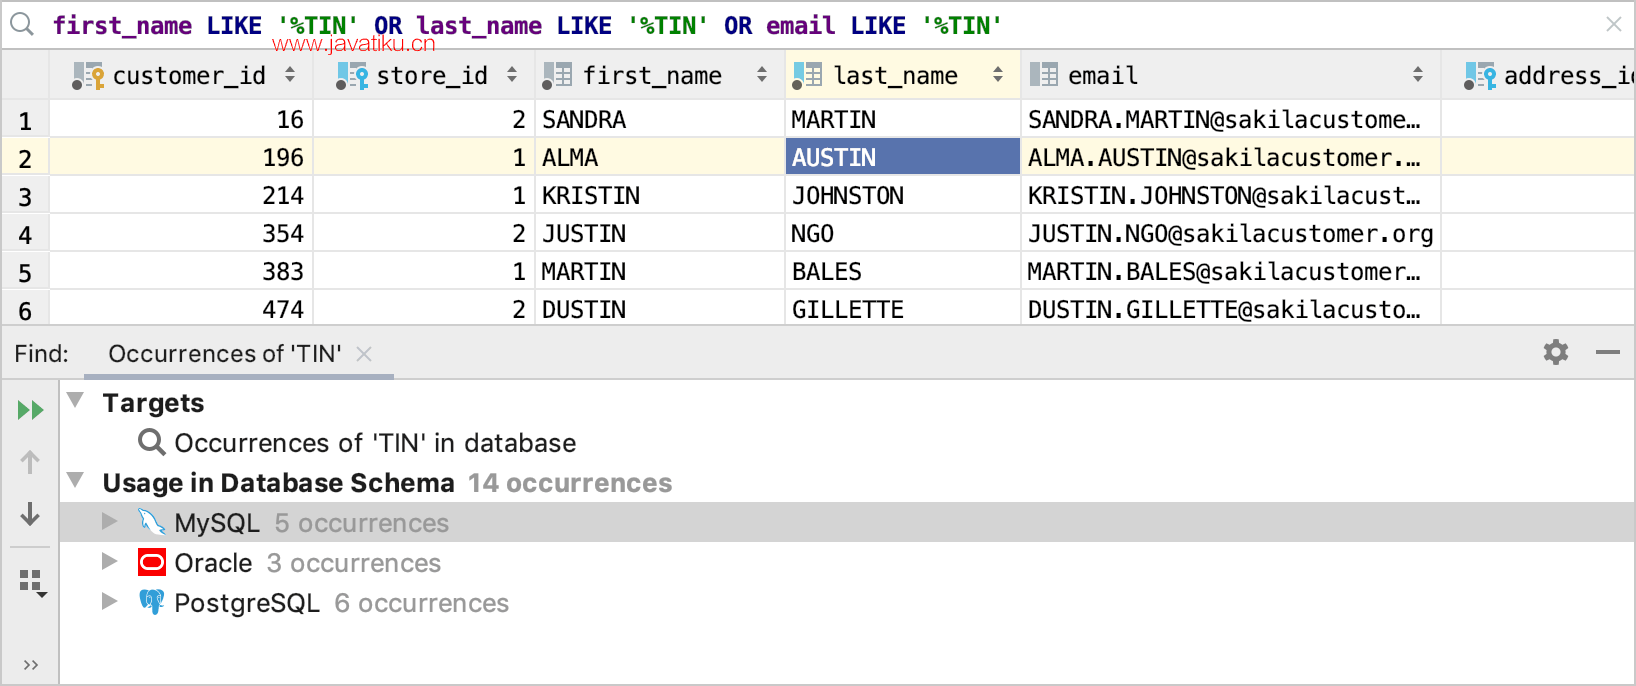
Task: Collapse Usage in Database Schema node
Action: pyautogui.click(x=75, y=480)
